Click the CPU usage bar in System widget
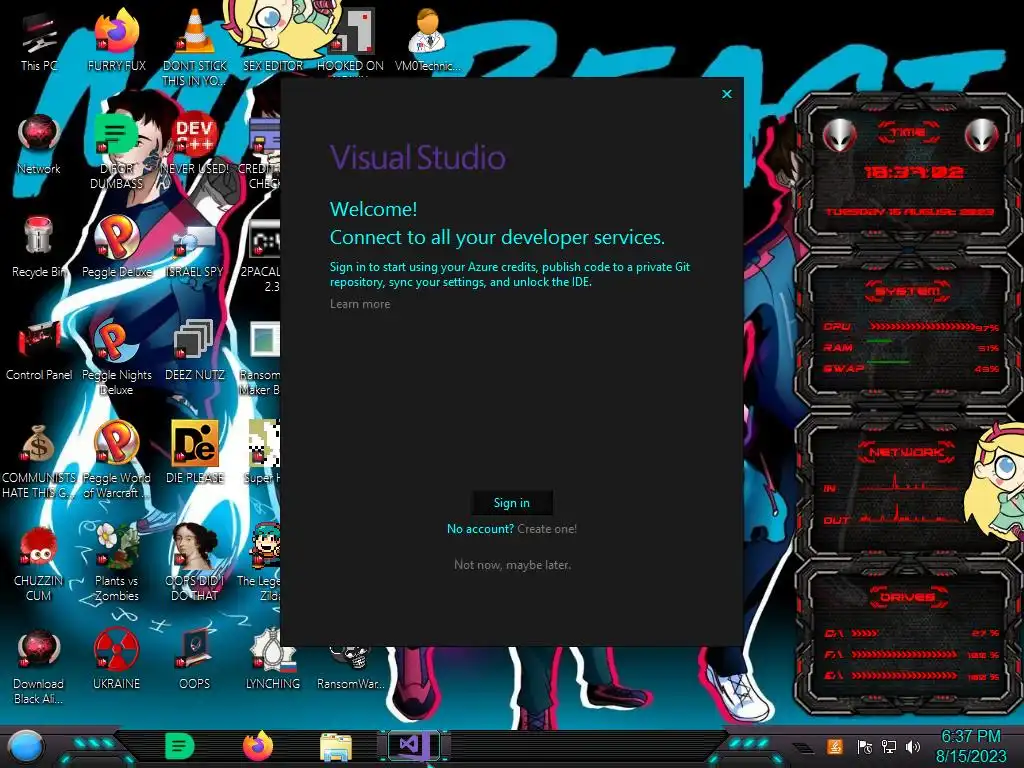The image size is (1024, 768). [x=922, y=327]
